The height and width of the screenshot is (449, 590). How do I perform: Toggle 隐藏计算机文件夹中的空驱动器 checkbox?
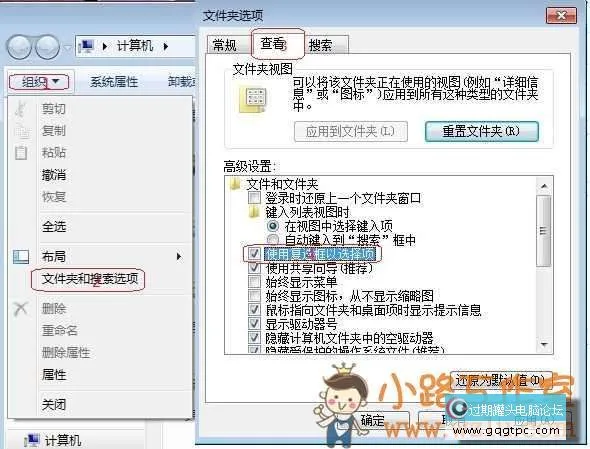(254, 338)
